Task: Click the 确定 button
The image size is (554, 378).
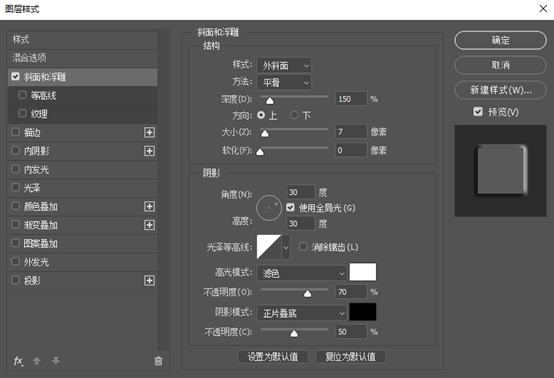Action: tap(500, 40)
